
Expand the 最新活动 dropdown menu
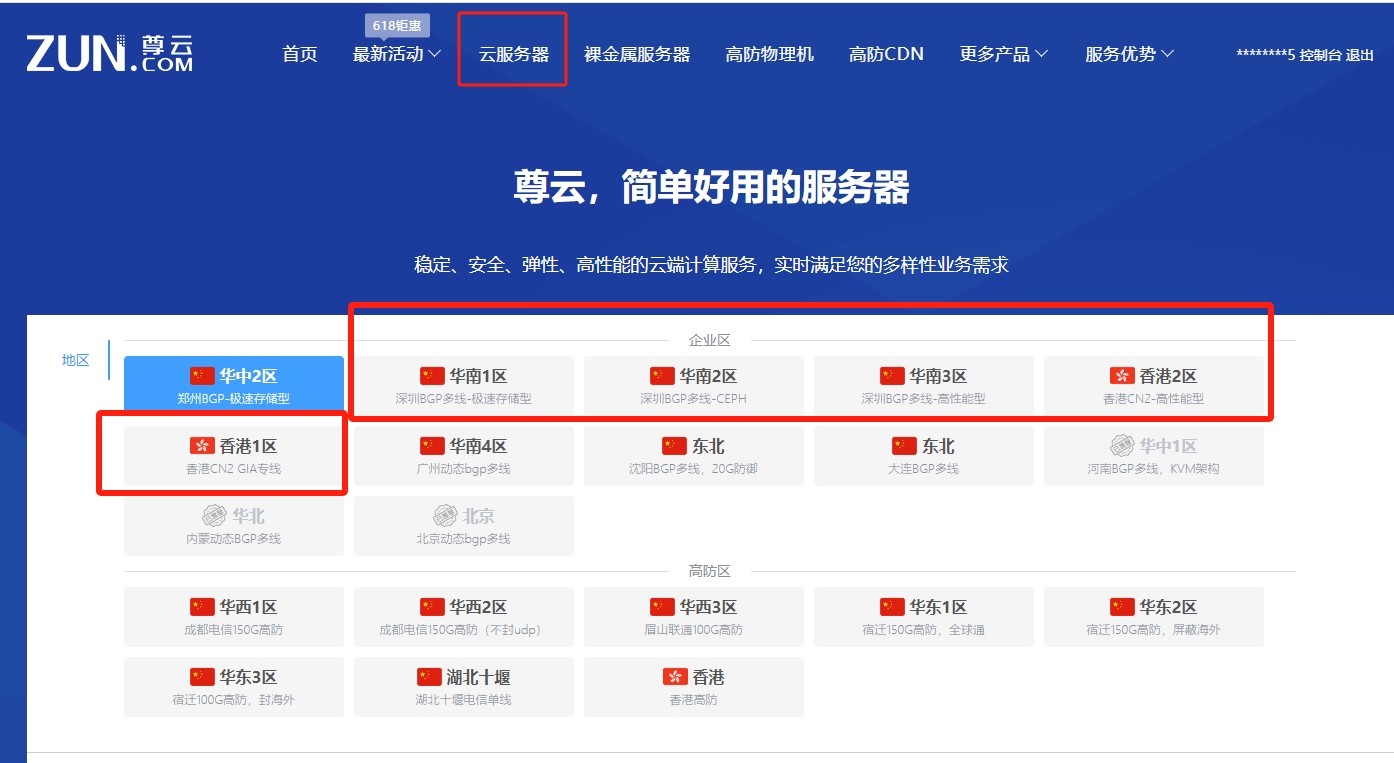click(x=397, y=54)
